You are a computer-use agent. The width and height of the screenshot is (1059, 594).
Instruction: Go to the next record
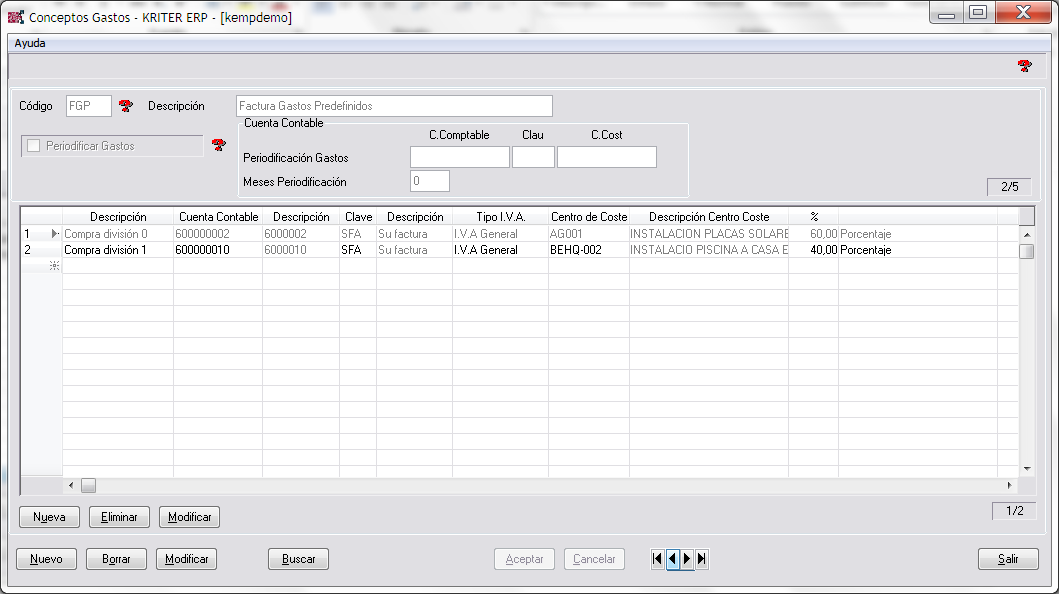click(687, 559)
